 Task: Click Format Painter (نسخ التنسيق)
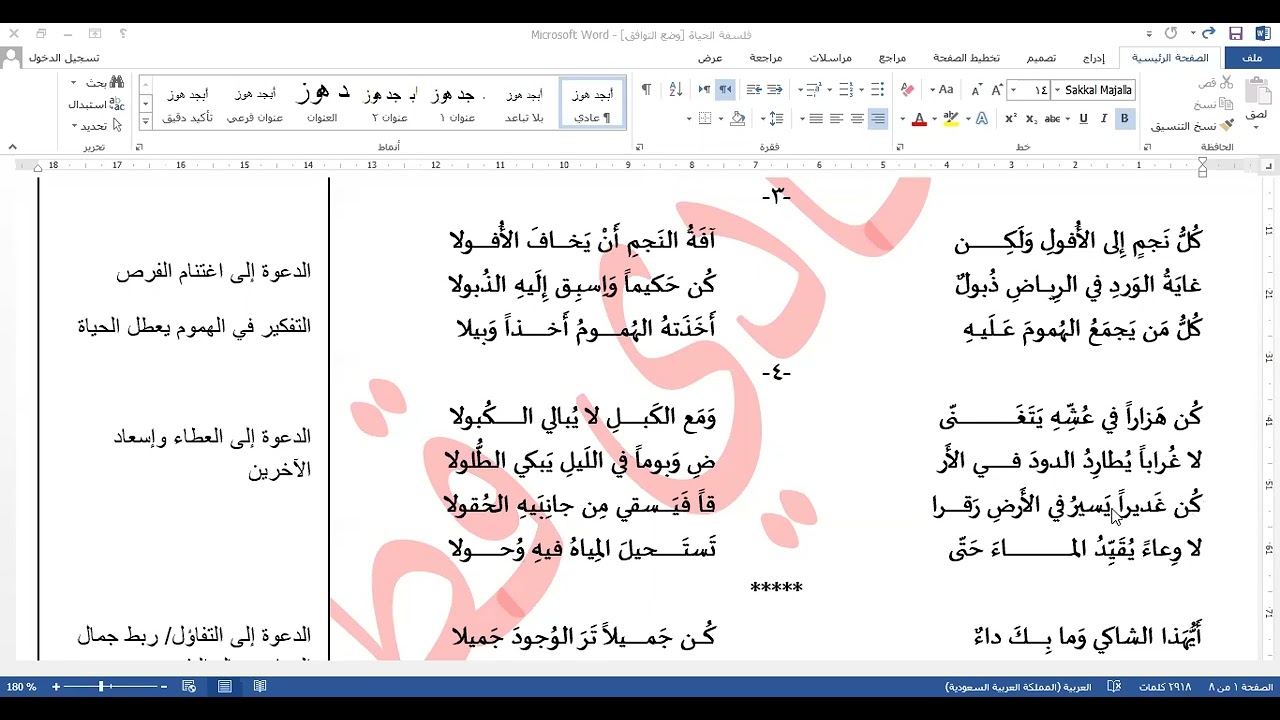pos(1192,126)
